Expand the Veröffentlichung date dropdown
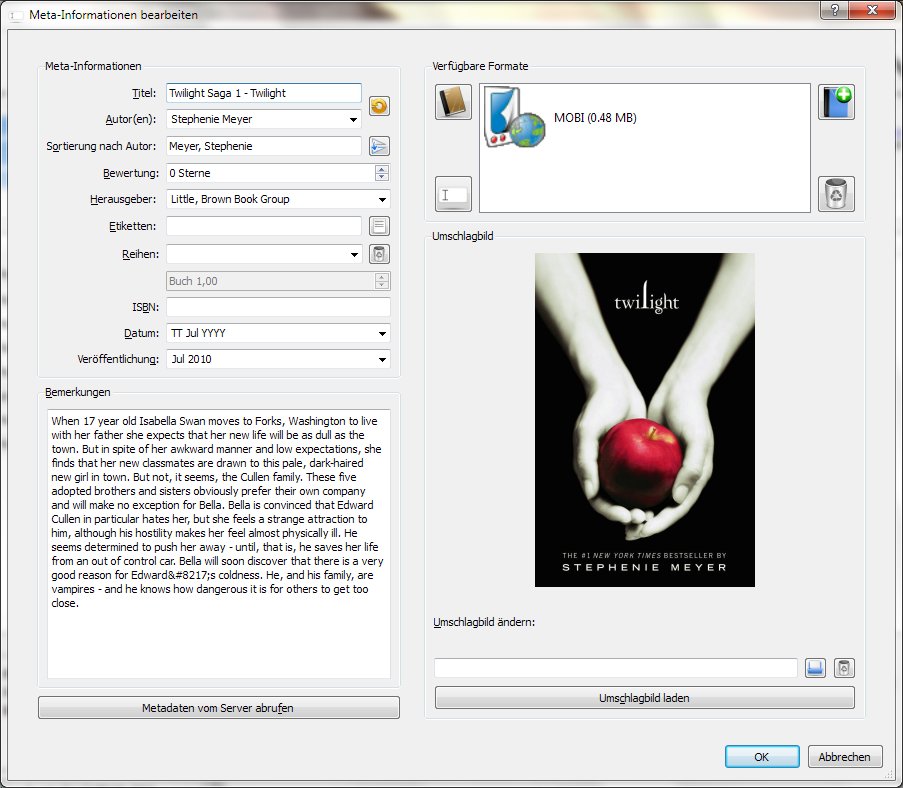The width and height of the screenshot is (903, 788). [x=382, y=359]
